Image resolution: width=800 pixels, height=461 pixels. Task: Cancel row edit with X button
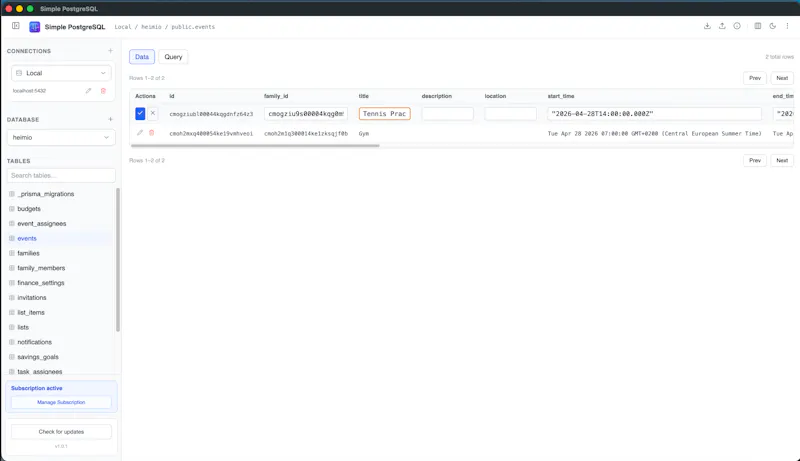tap(153, 113)
